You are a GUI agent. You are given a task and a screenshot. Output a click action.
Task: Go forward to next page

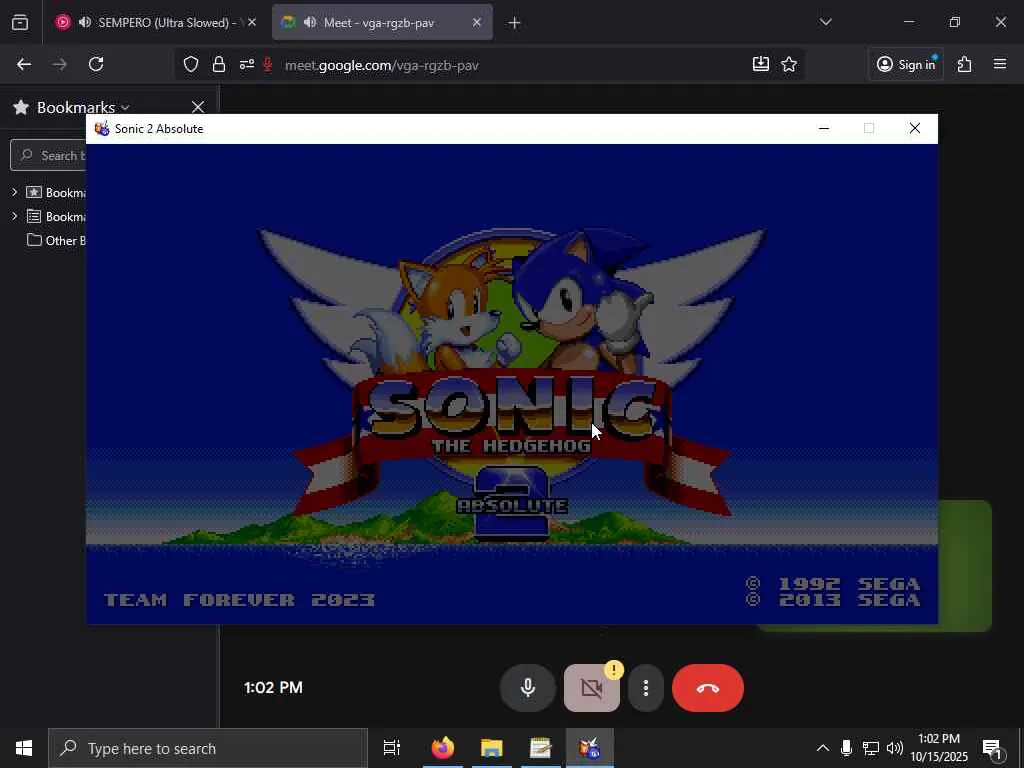tap(60, 64)
